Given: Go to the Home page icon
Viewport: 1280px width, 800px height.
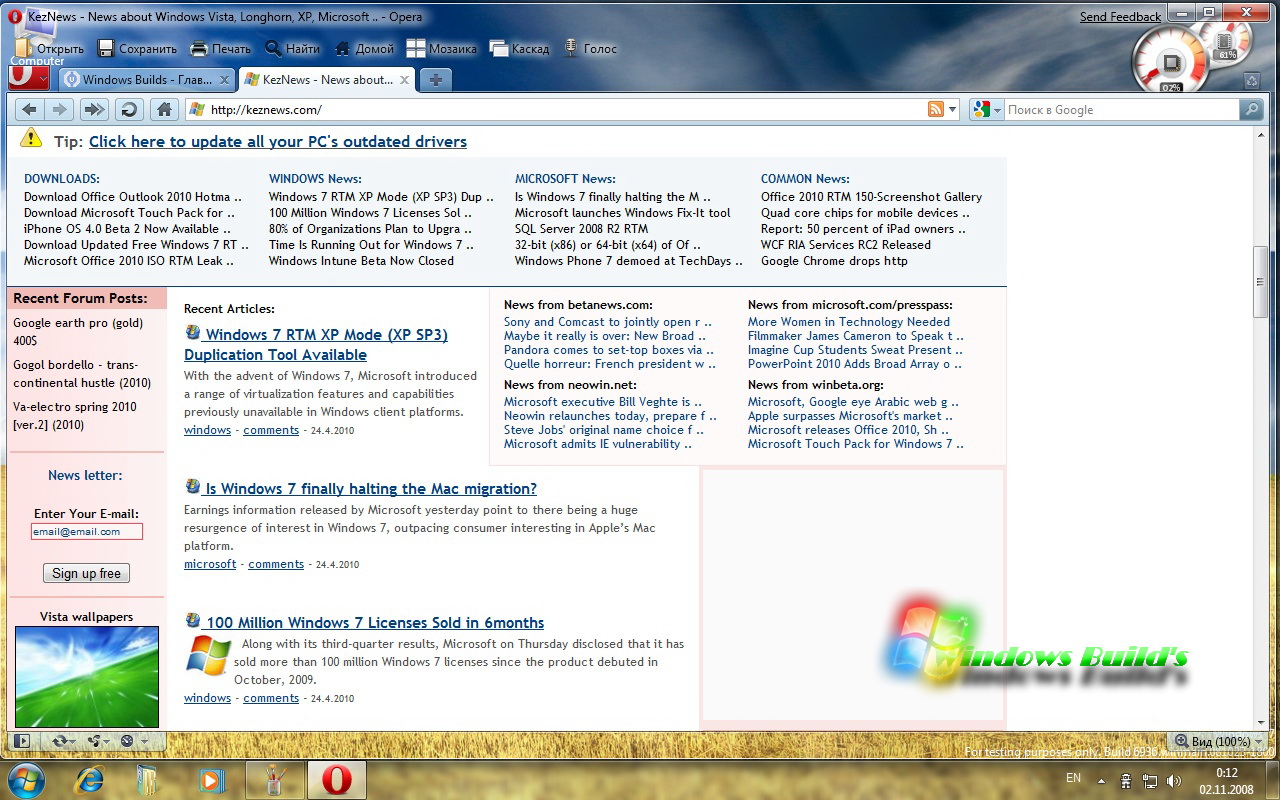Looking at the screenshot, I should point(165,110).
